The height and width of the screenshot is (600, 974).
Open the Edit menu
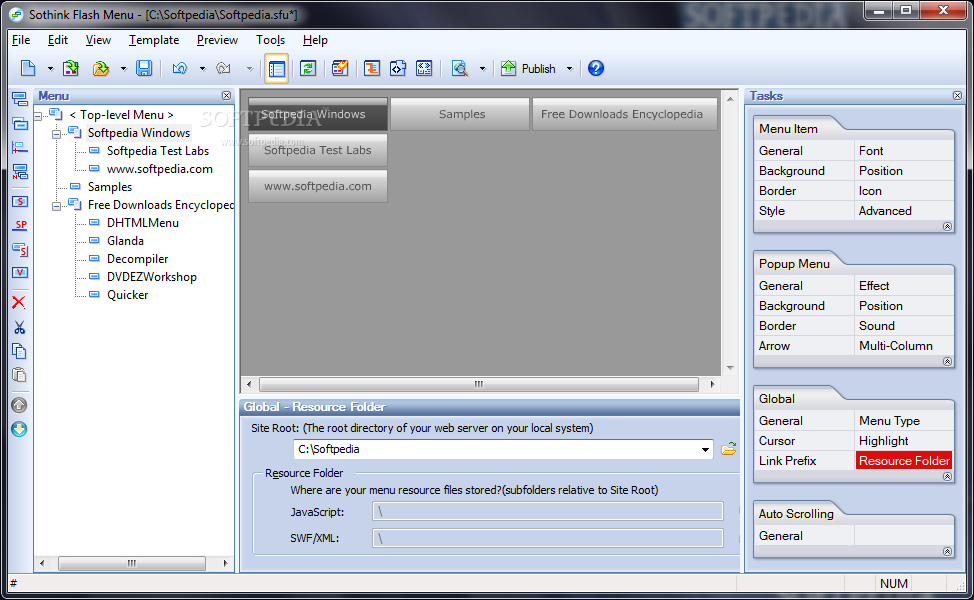[x=58, y=40]
